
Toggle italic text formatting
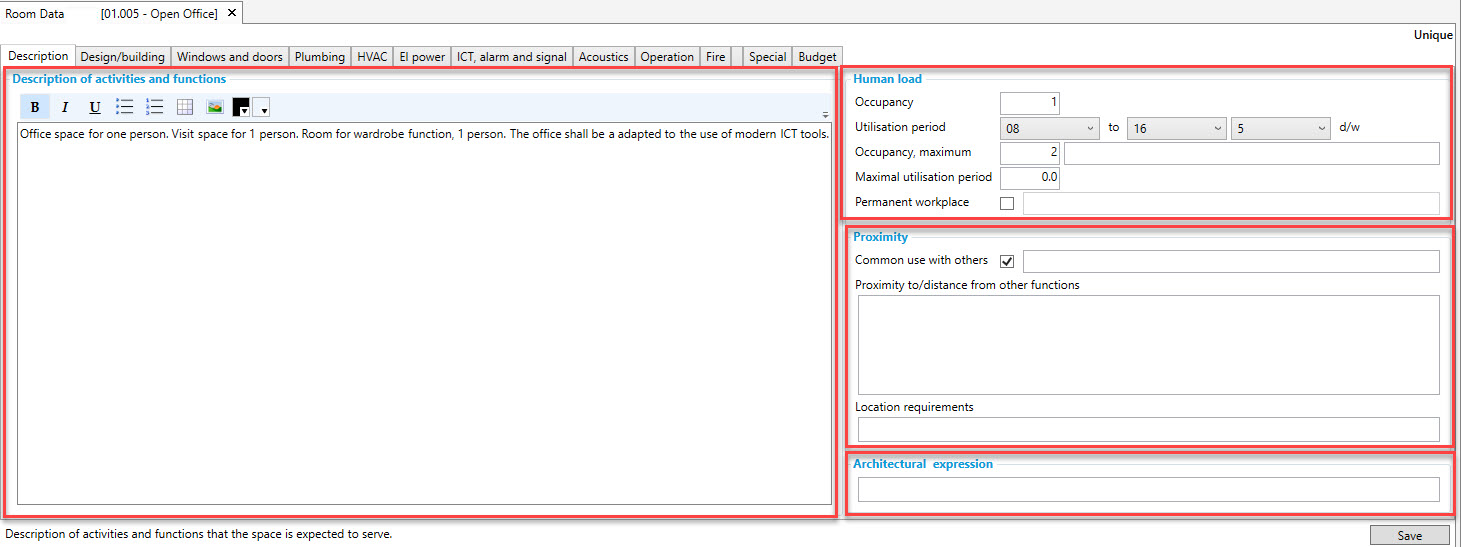65,107
